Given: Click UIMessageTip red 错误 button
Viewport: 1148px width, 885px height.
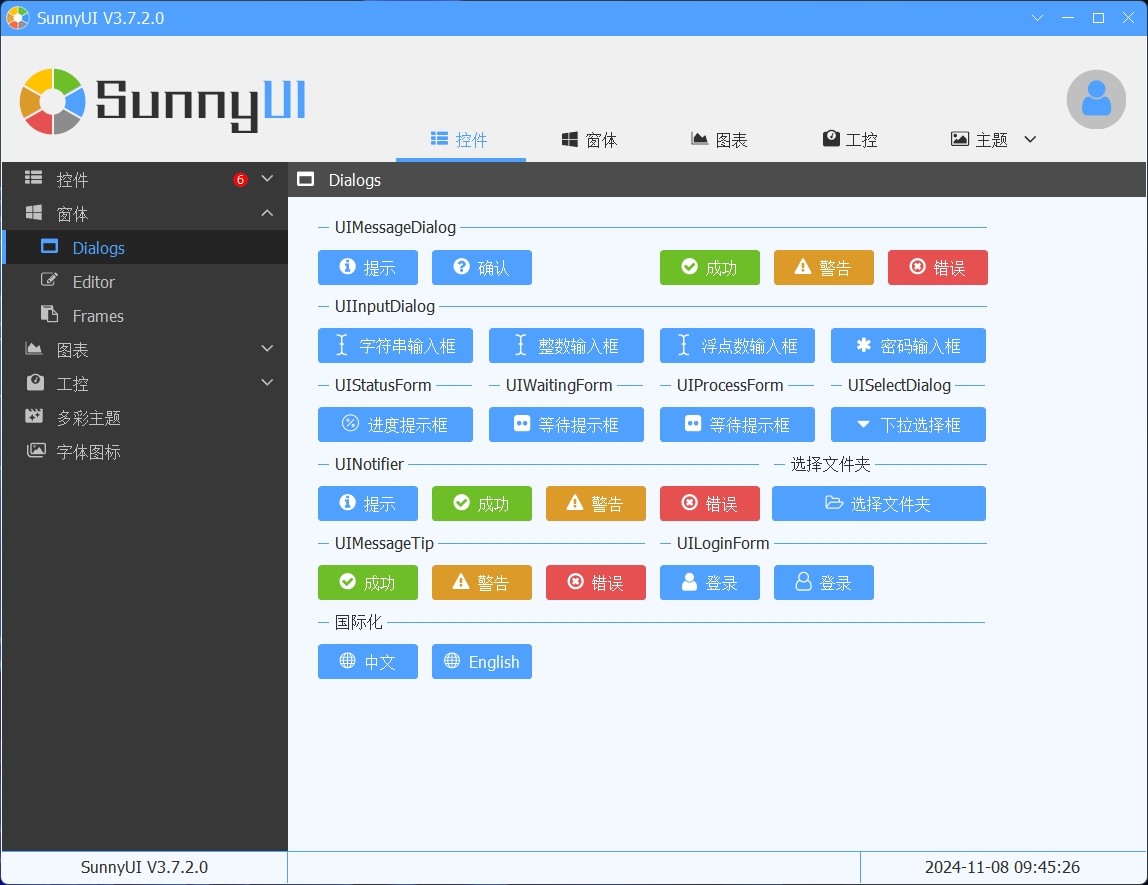Looking at the screenshot, I should coord(596,583).
